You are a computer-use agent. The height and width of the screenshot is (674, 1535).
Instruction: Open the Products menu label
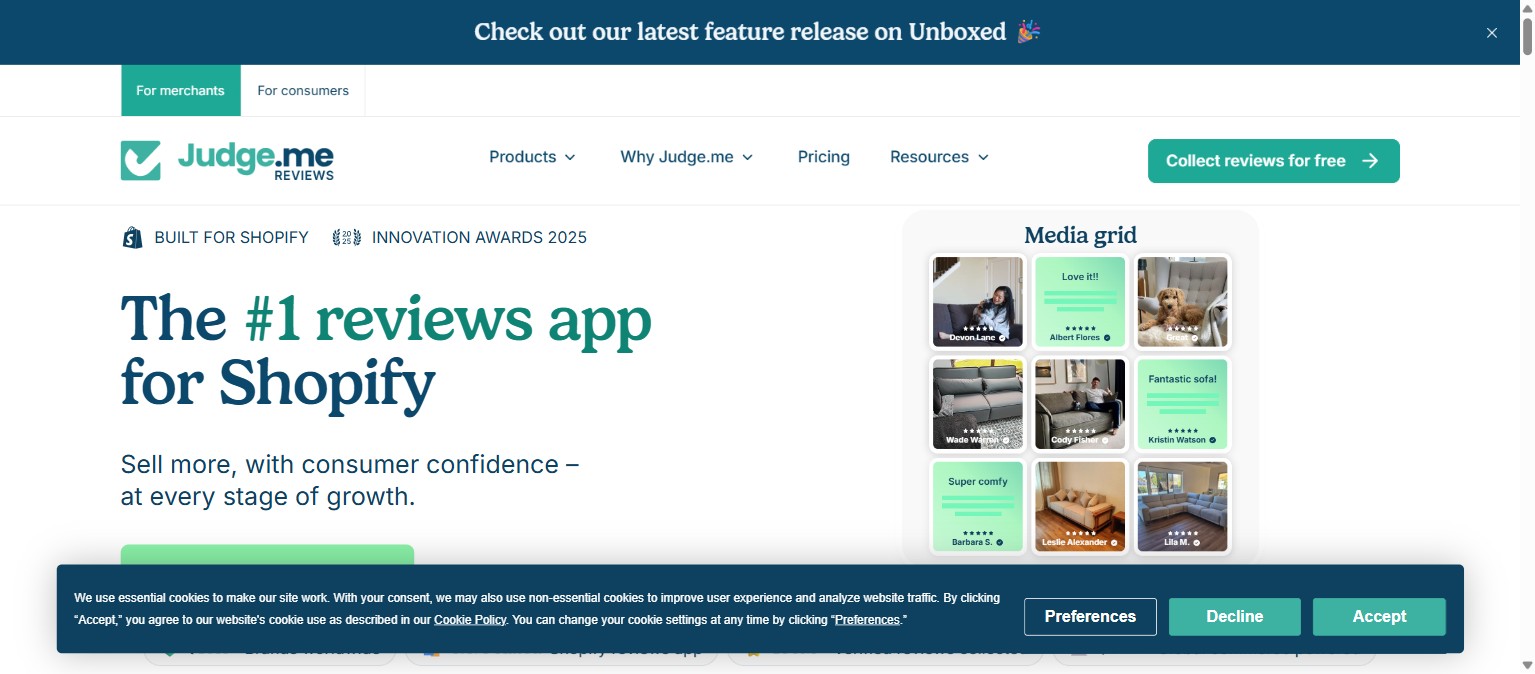tap(522, 157)
